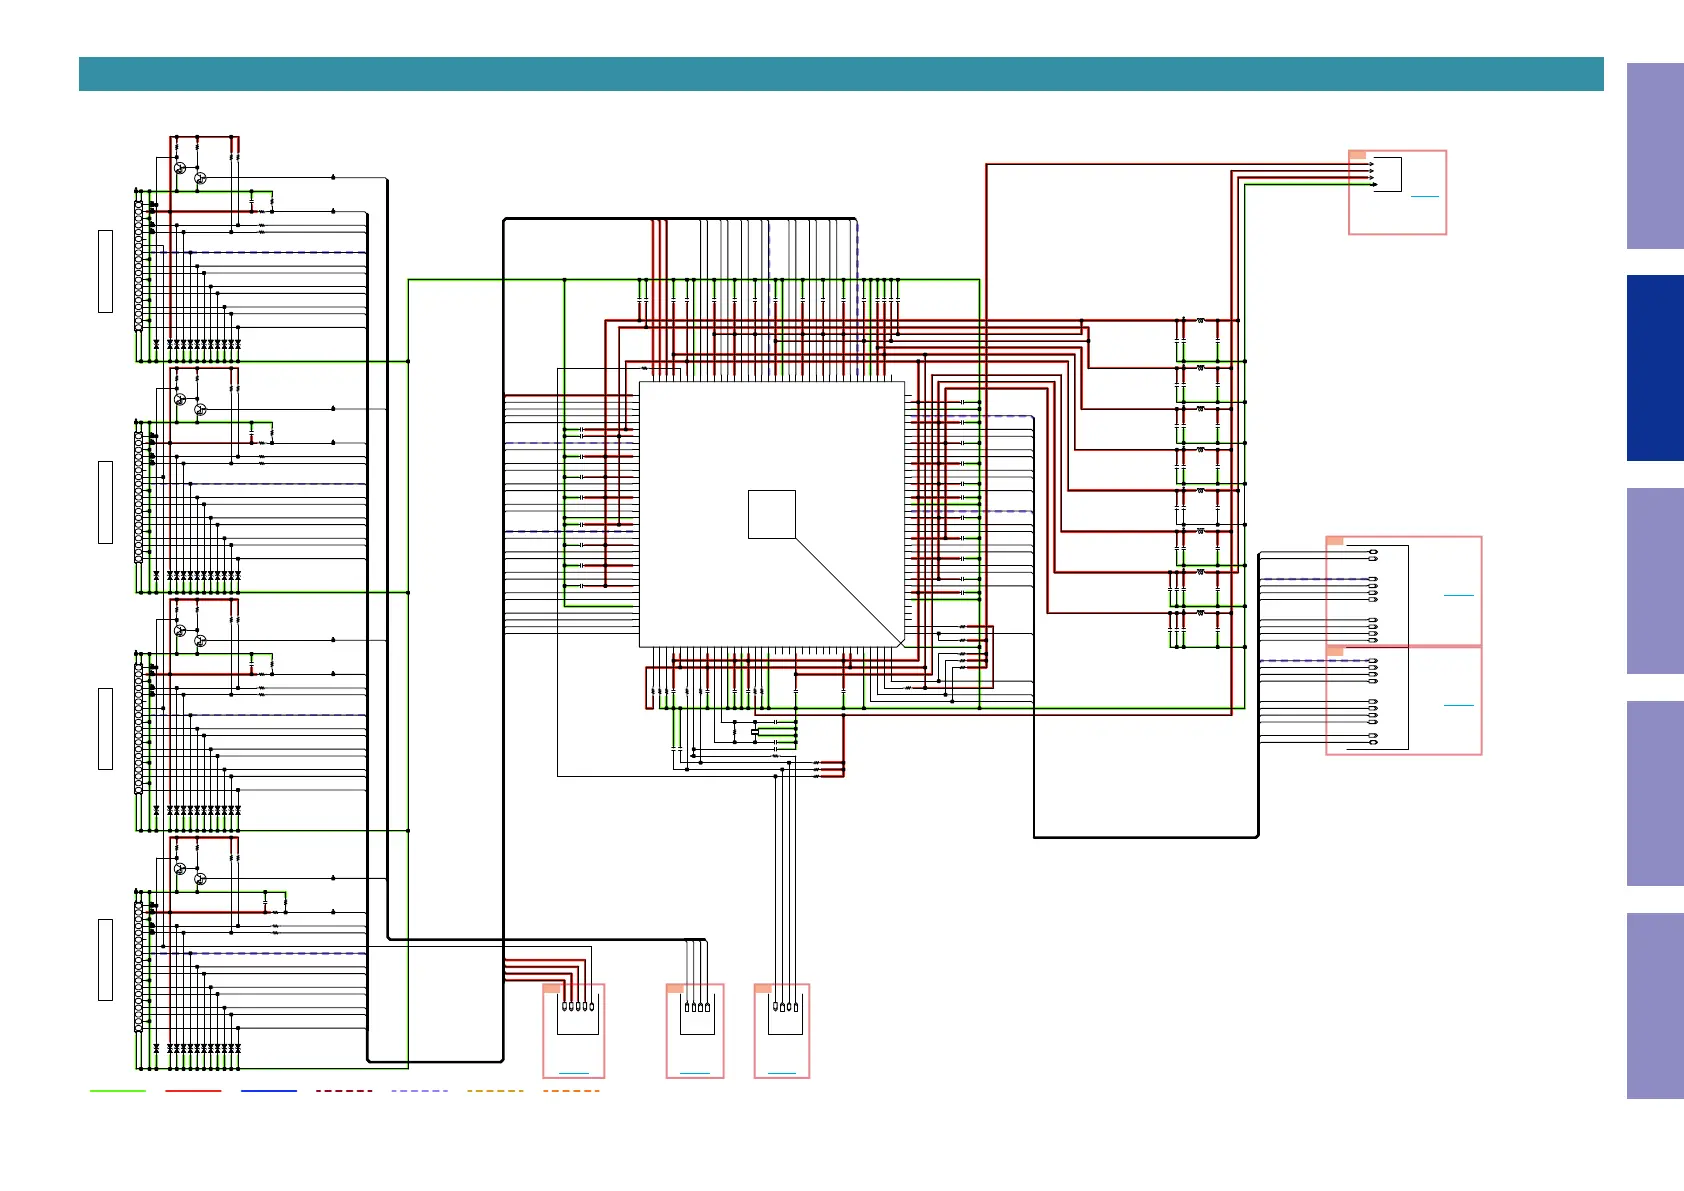This screenshot has width=1684, height=1191.
Task: Click the solid green legend line
Action: click(x=118, y=1091)
